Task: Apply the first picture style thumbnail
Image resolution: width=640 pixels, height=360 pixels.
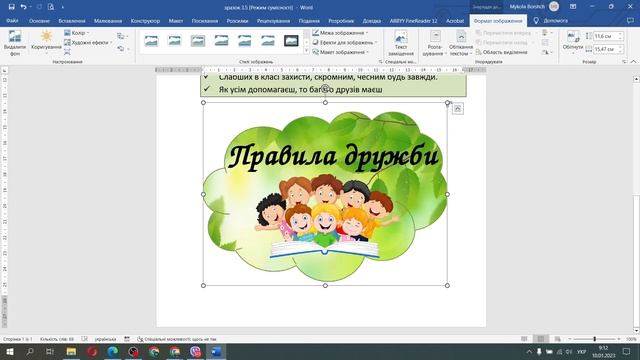Action: (x=151, y=41)
